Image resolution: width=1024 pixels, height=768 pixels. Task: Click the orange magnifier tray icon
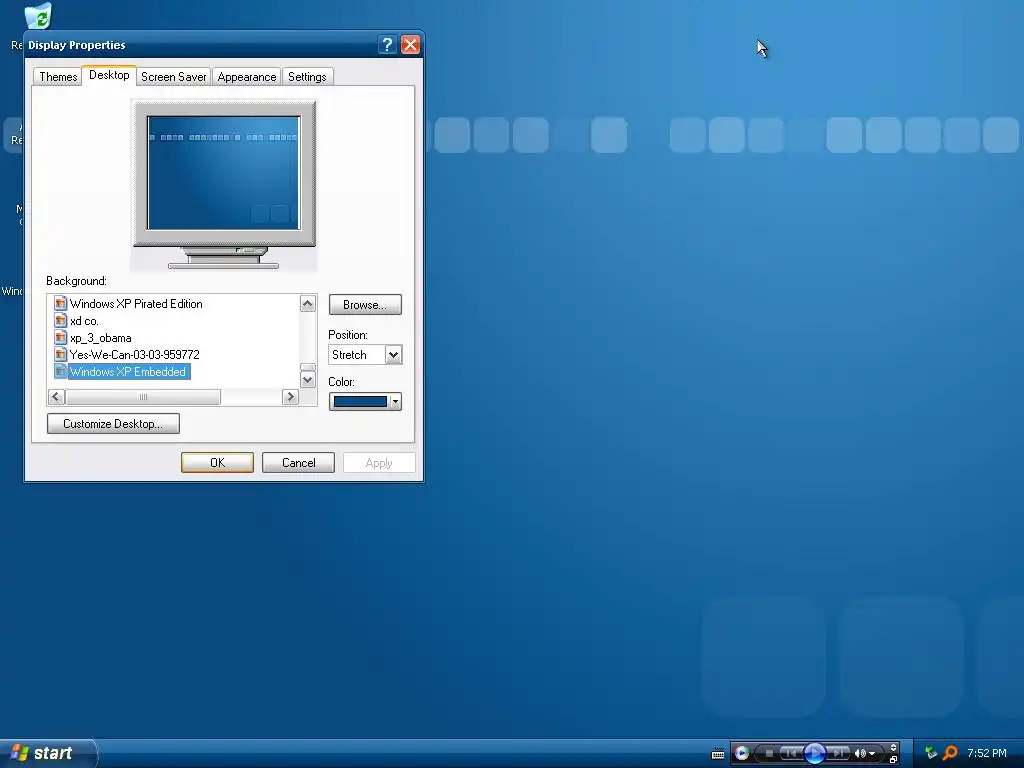(x=950, y=753)
